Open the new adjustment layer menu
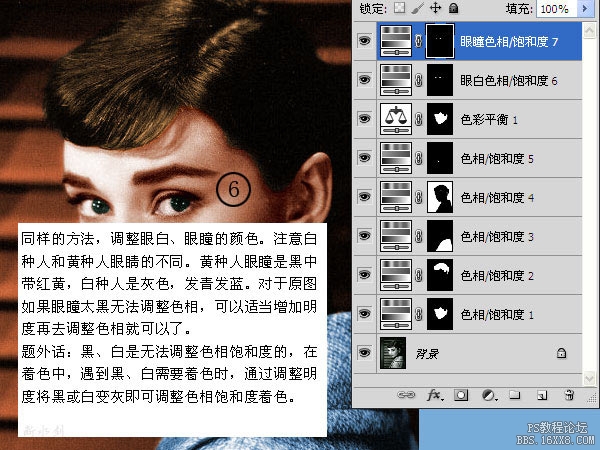The width and height of the screenshot is (600, 450). tap(487, 395)
